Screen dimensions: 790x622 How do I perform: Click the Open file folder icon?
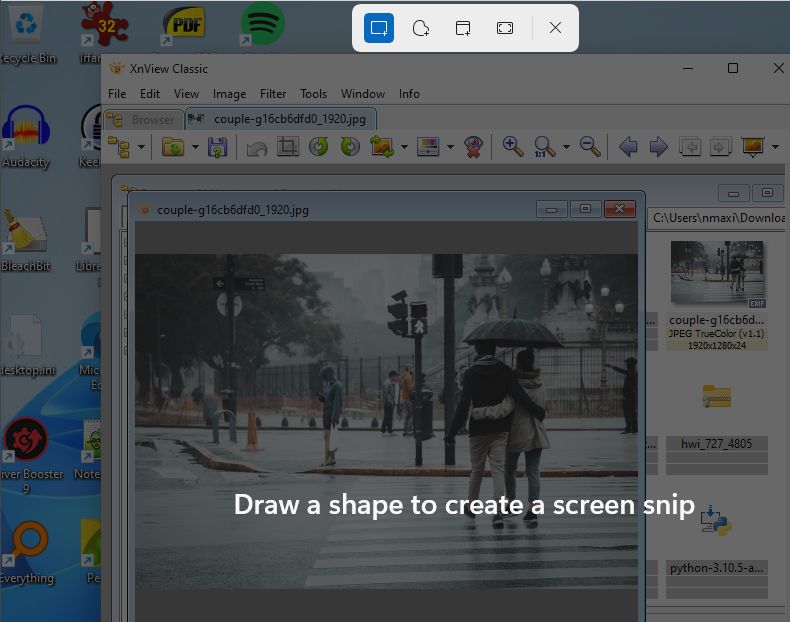click(x=173, y=147)
